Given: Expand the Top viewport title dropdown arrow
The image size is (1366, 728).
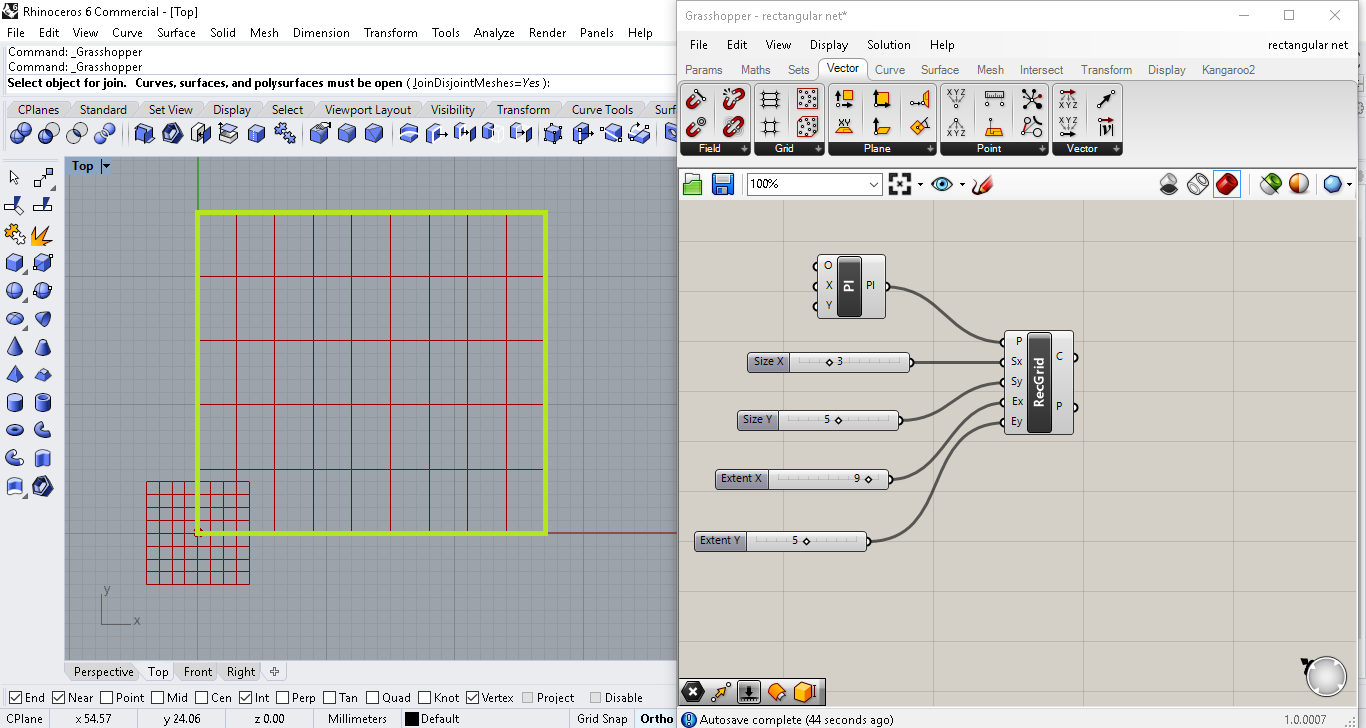Looking at the screenshot, I should point(106,166).
